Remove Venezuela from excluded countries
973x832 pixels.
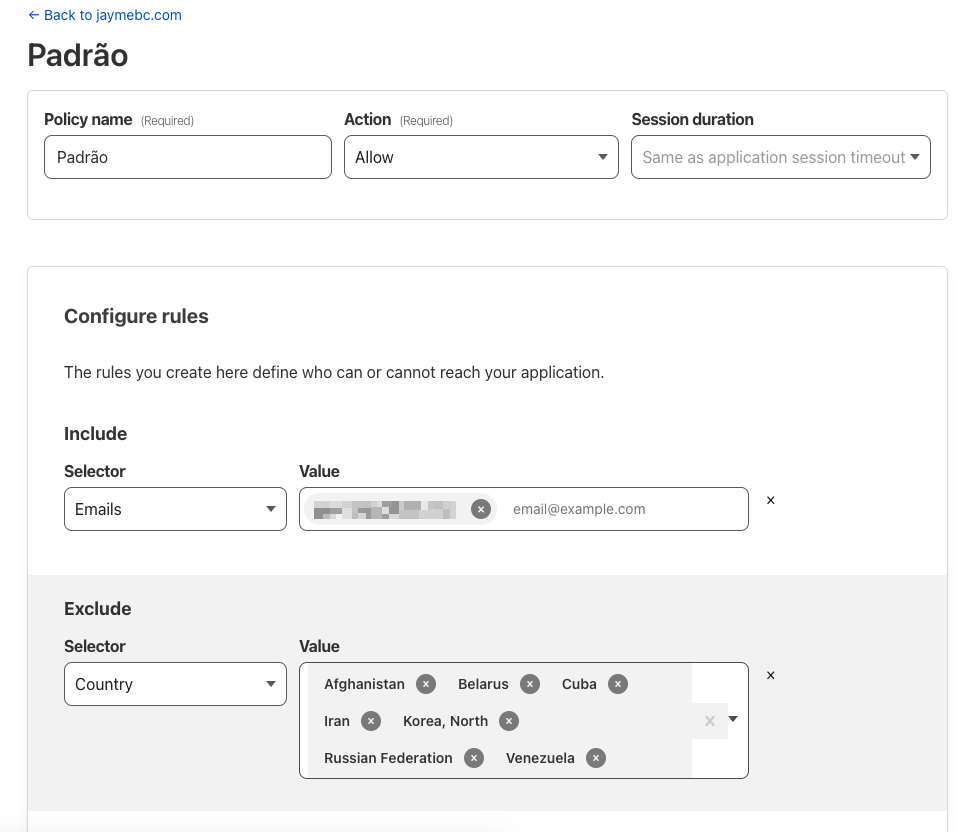[596, 758]
